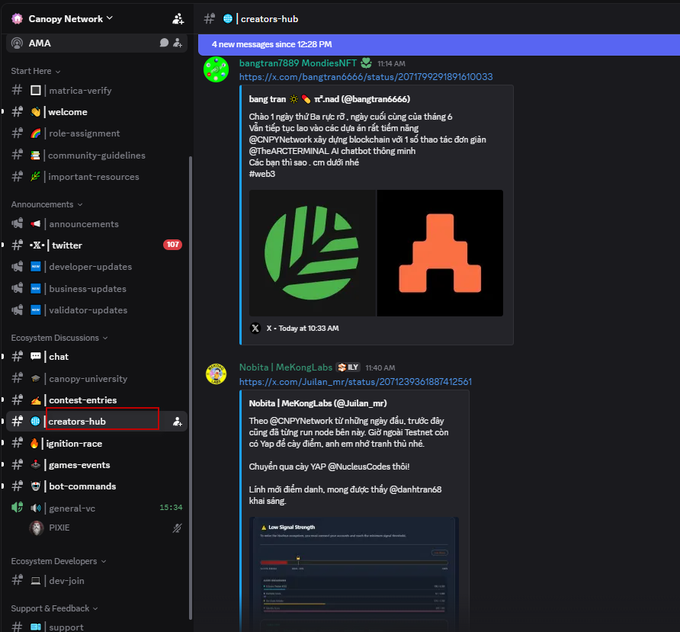The height and width of the screenshot is (632, 680).
Task: Collapse the Ecosystem Discussions category
Action: (59, 338)
